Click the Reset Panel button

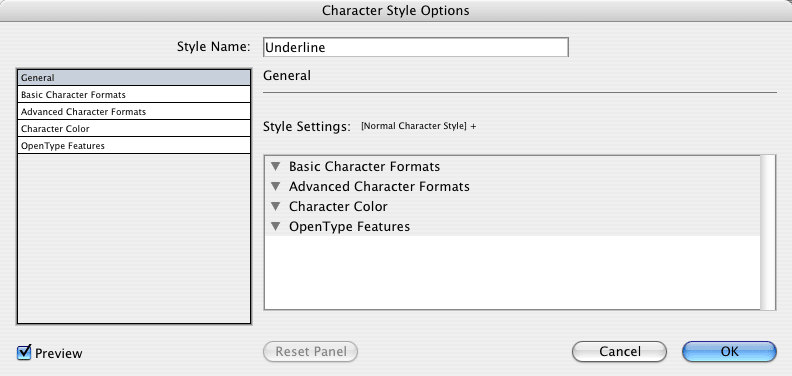[x=311, y=352]
